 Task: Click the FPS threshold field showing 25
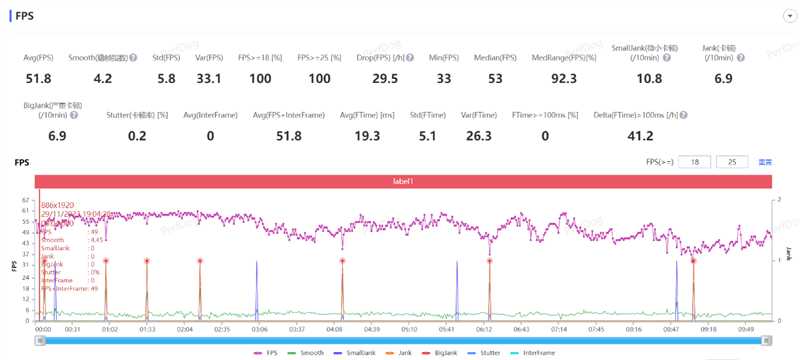733,162
